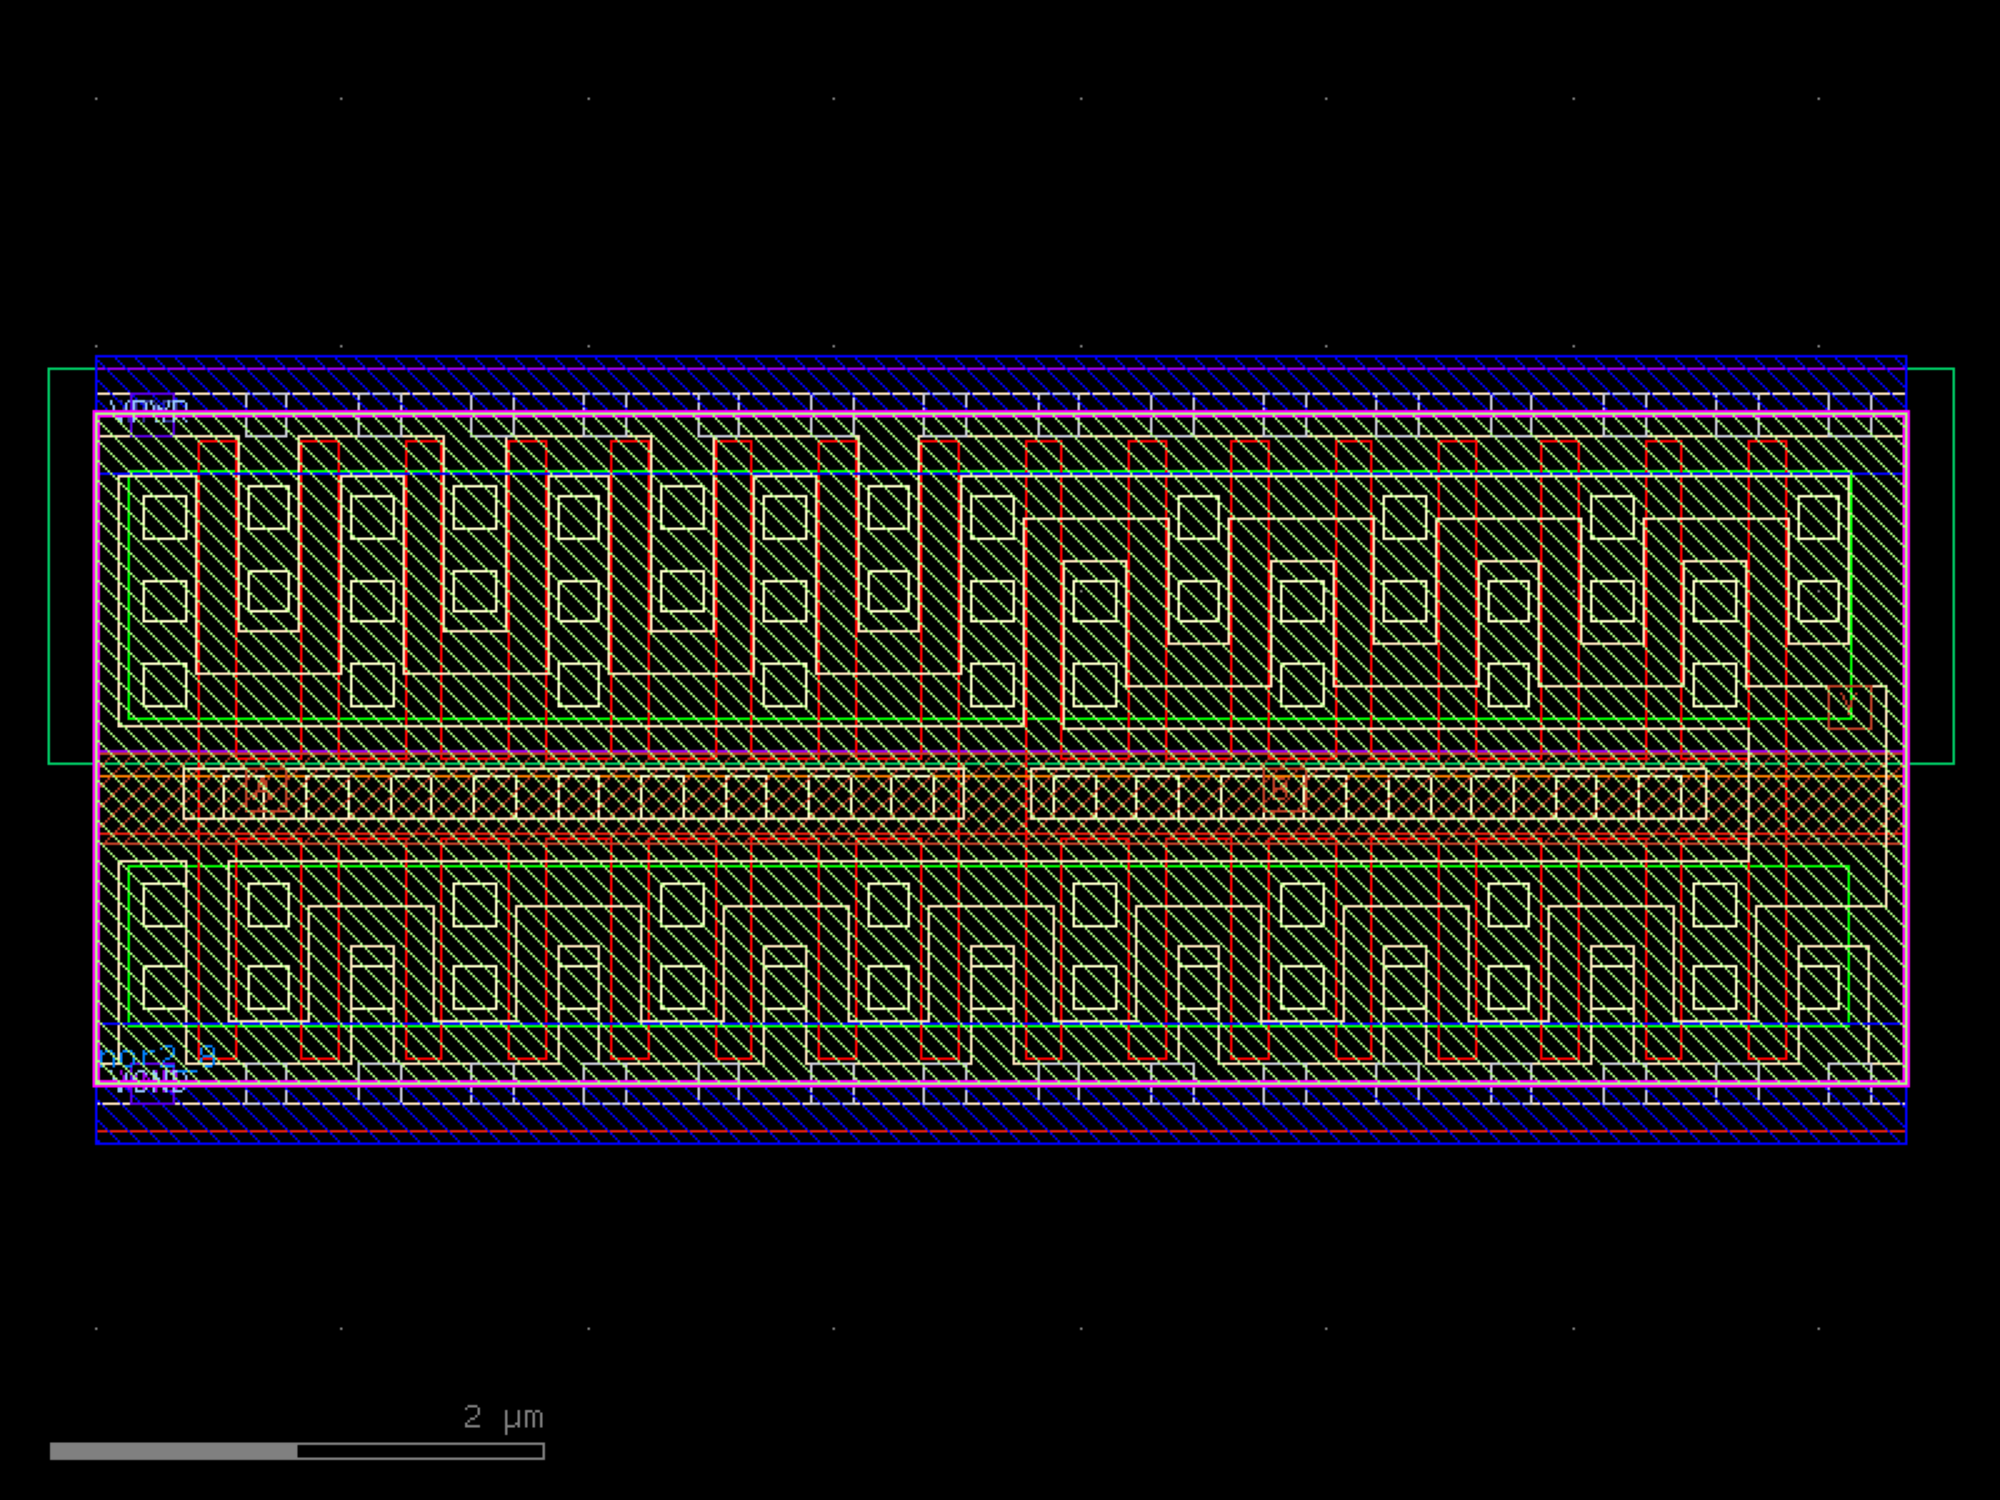Click the leftmost red polysilicon gate stripe
Image resolution: width=2000 pixels, height=1500 pixels.
[x=217, y=600]
